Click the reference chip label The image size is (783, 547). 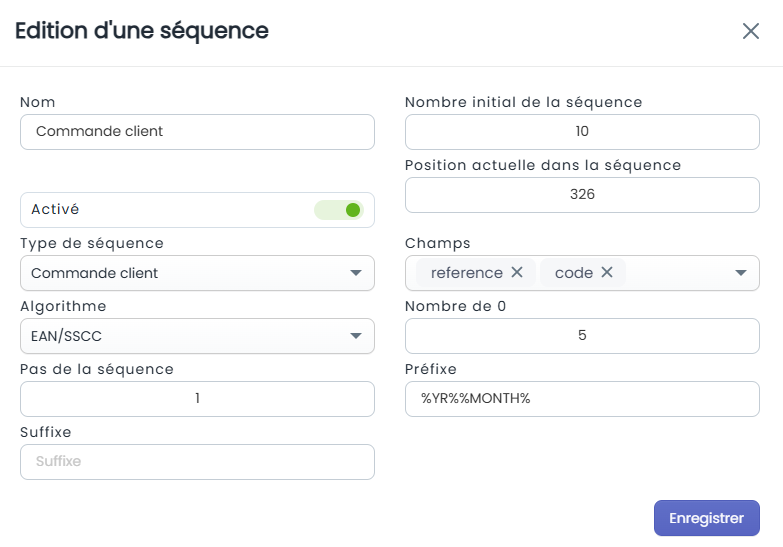coord(466,273)
